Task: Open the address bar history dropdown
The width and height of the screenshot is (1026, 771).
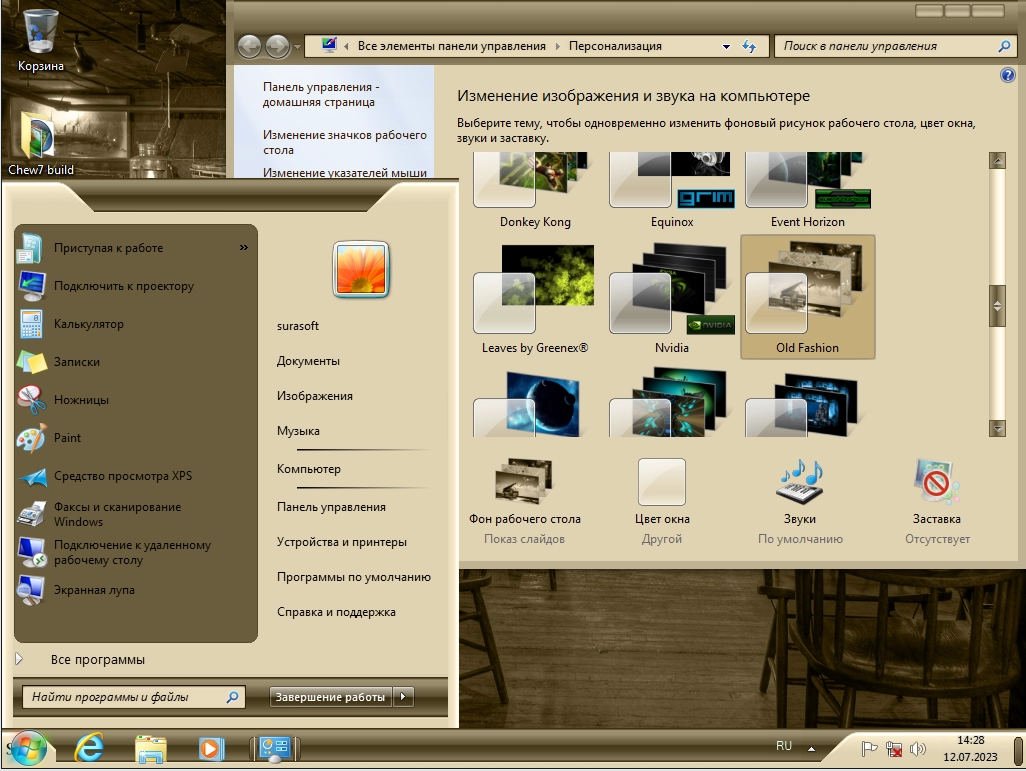Action: (726, 46)
